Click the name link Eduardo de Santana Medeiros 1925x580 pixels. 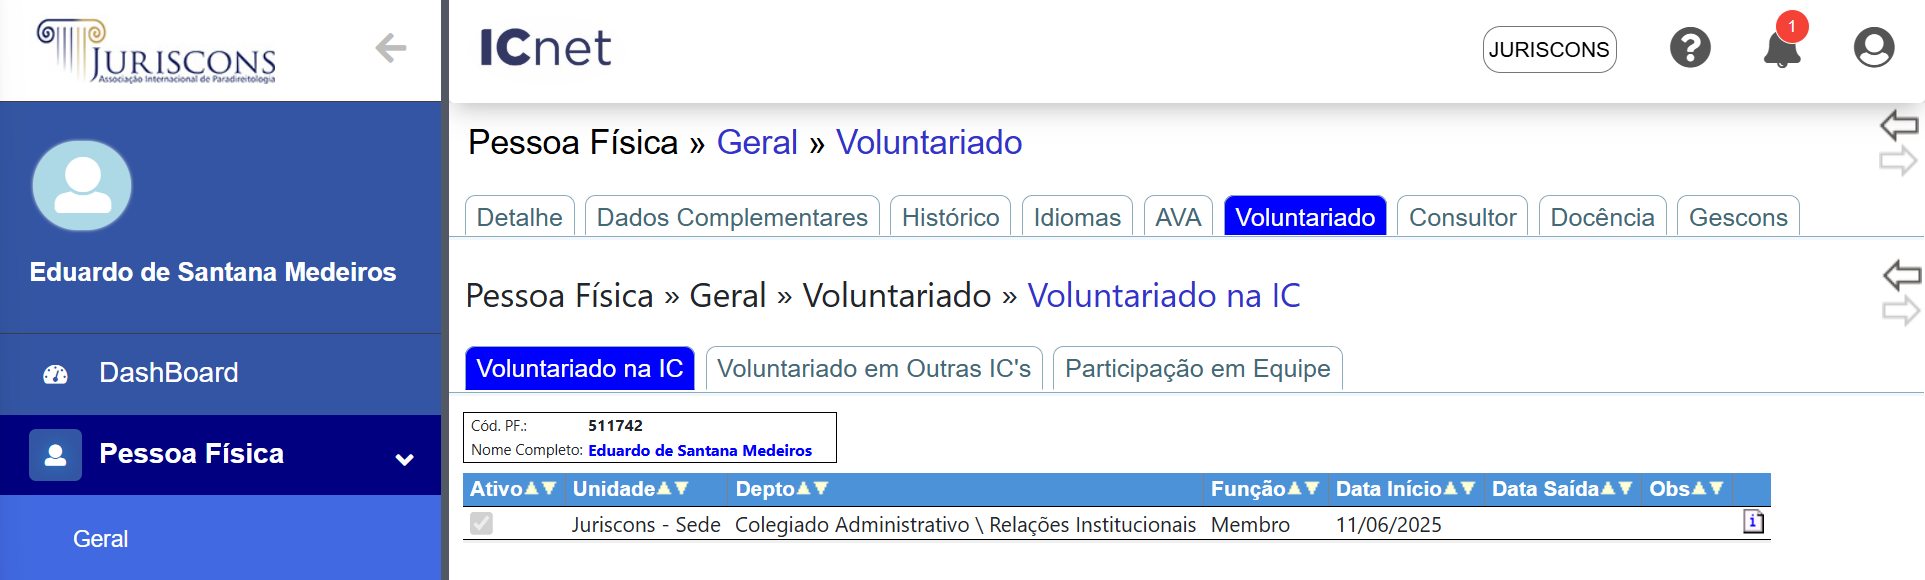[700, 451]
